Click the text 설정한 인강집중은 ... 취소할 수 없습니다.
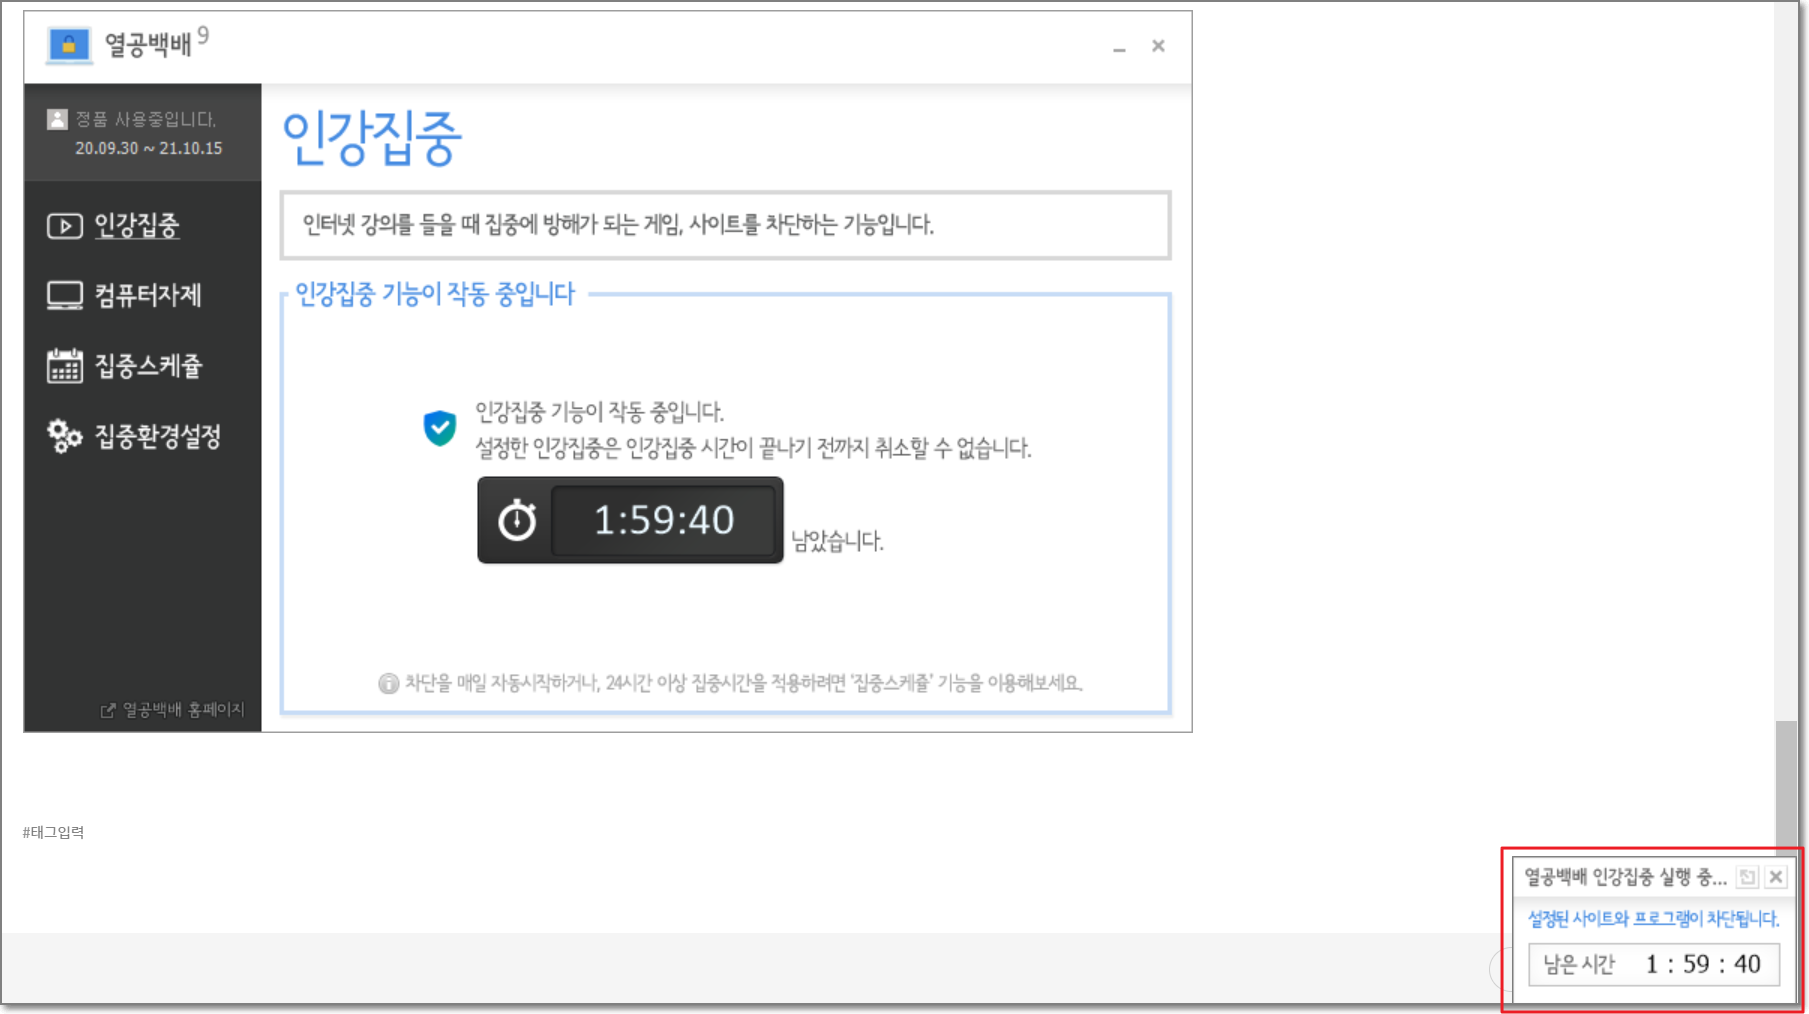 [x=753, y=448]
